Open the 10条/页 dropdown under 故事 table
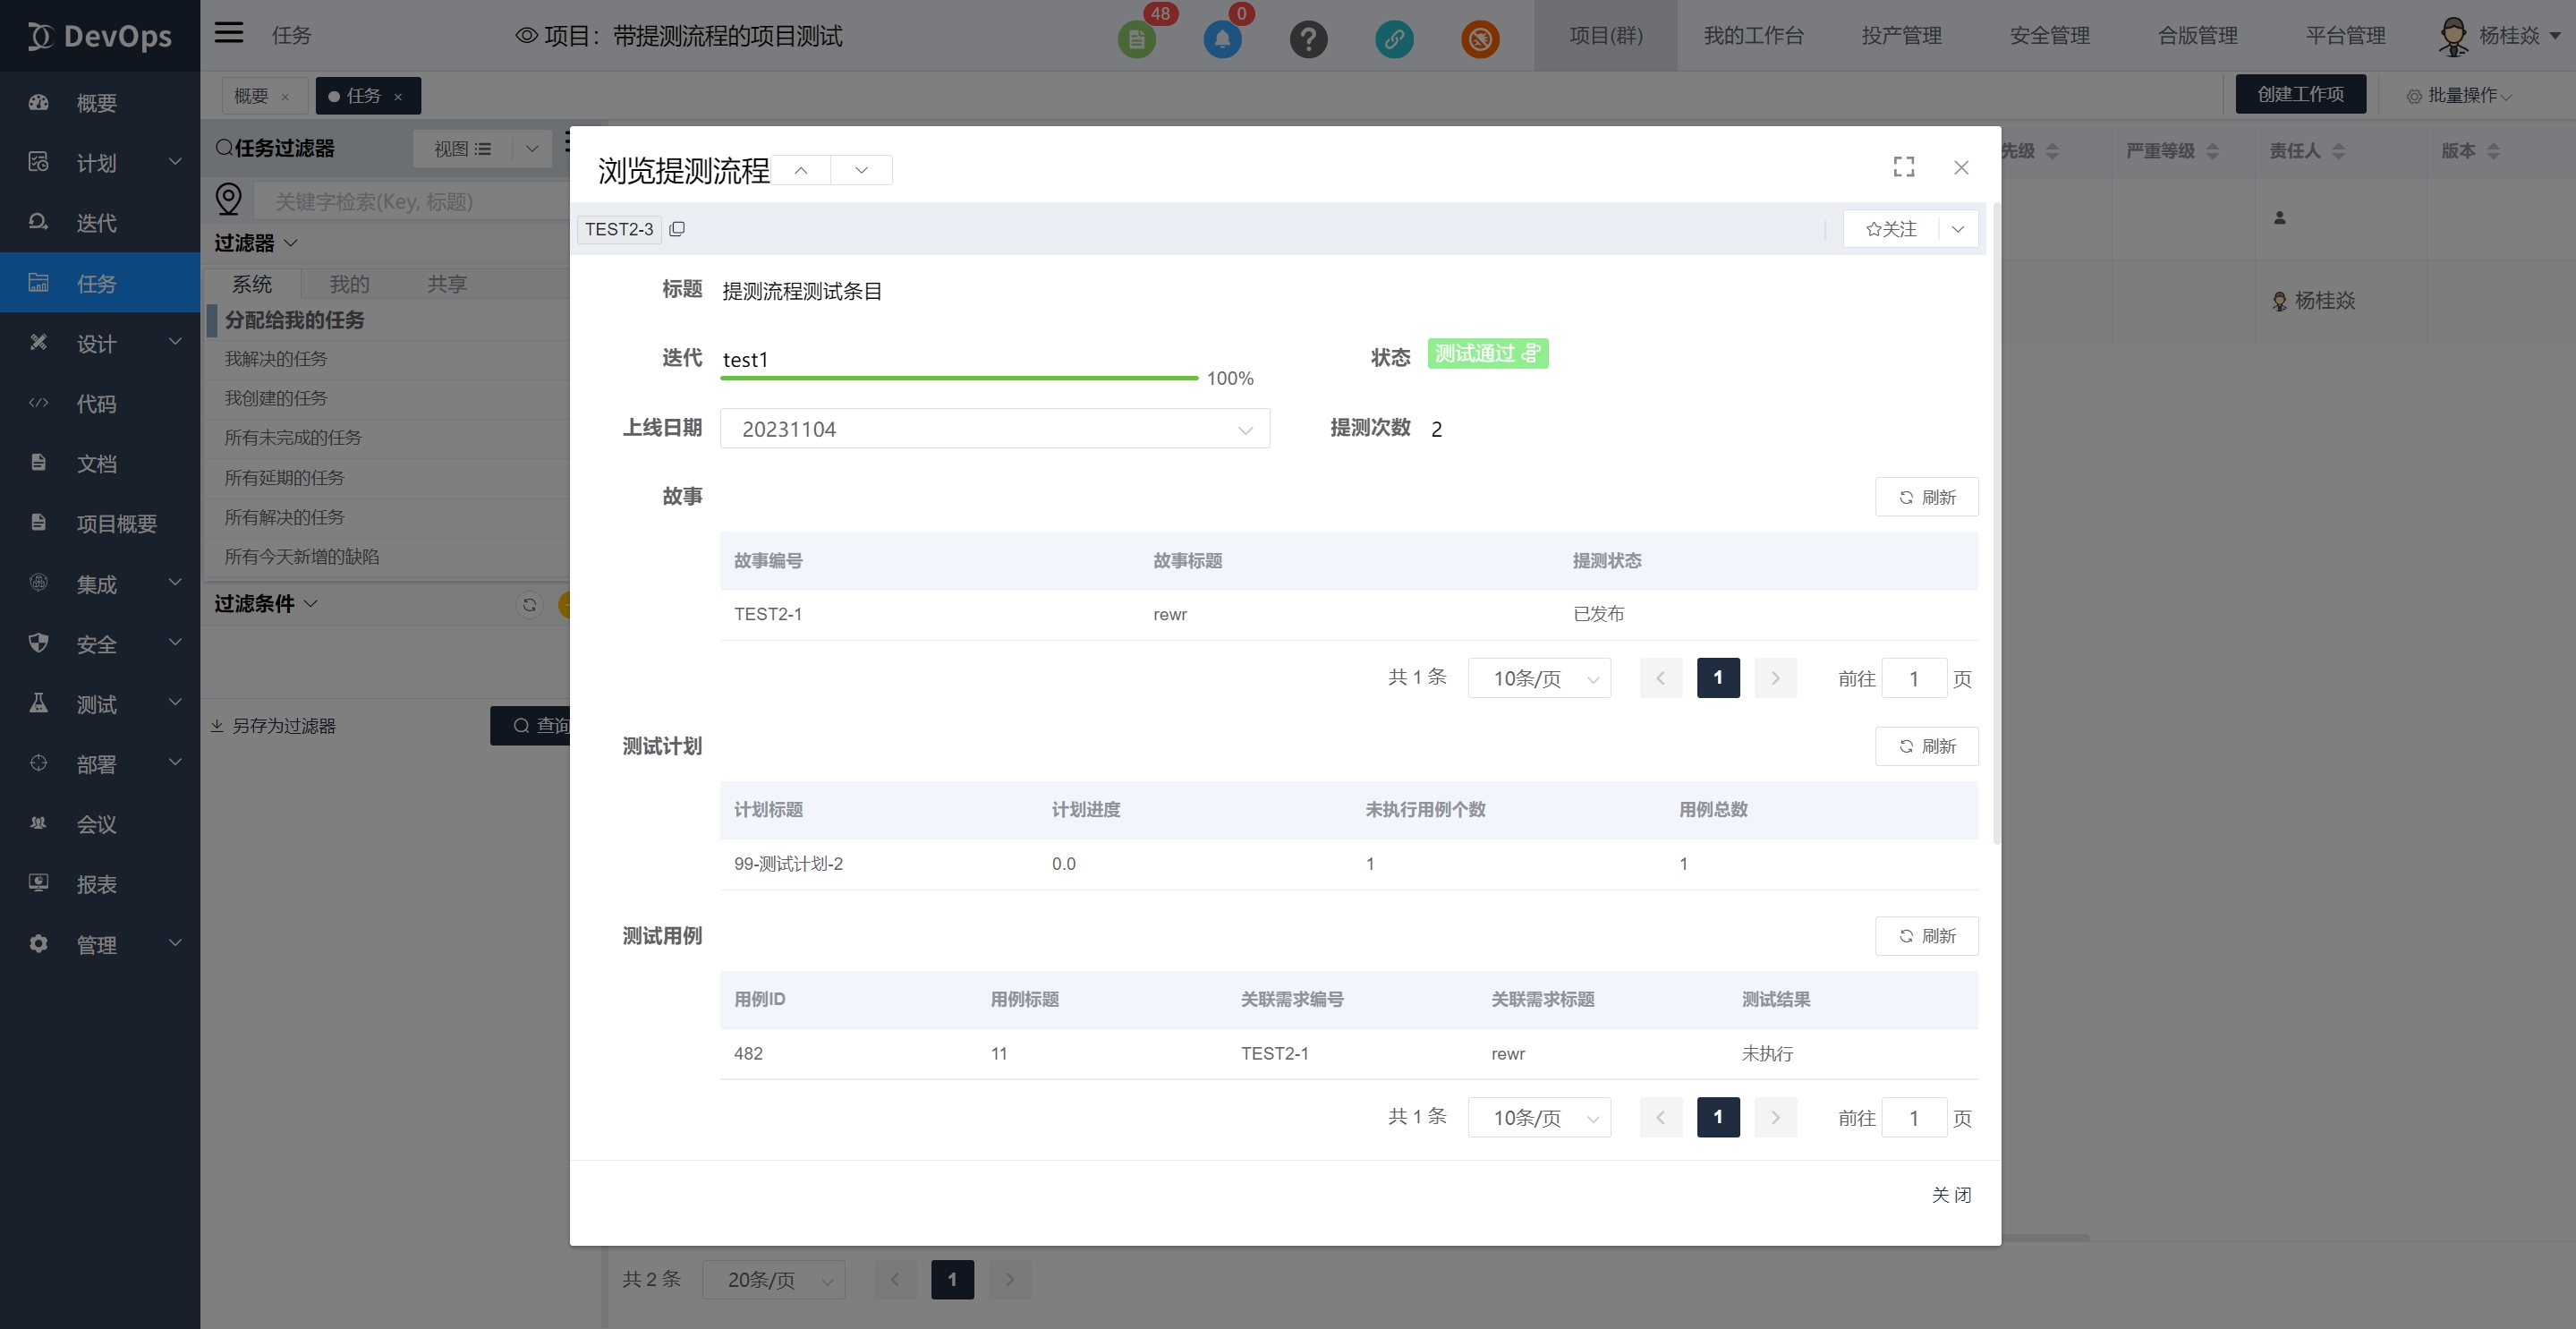This screenshot has width=2576, height=1329. point(1538,679)
